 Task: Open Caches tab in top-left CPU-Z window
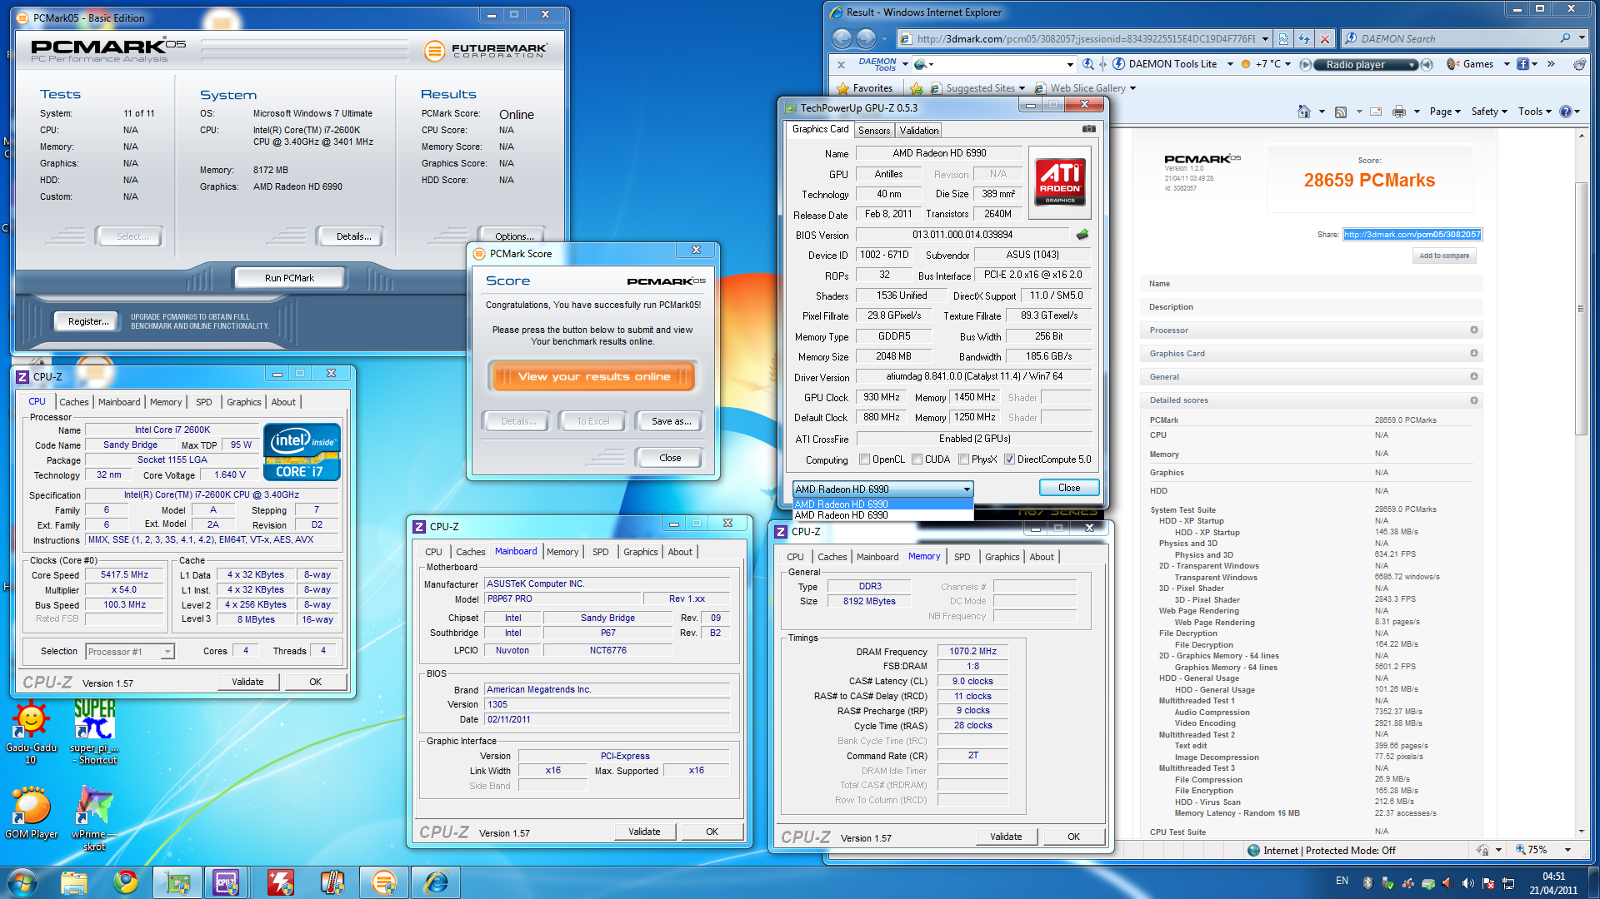tap(74, 402)
